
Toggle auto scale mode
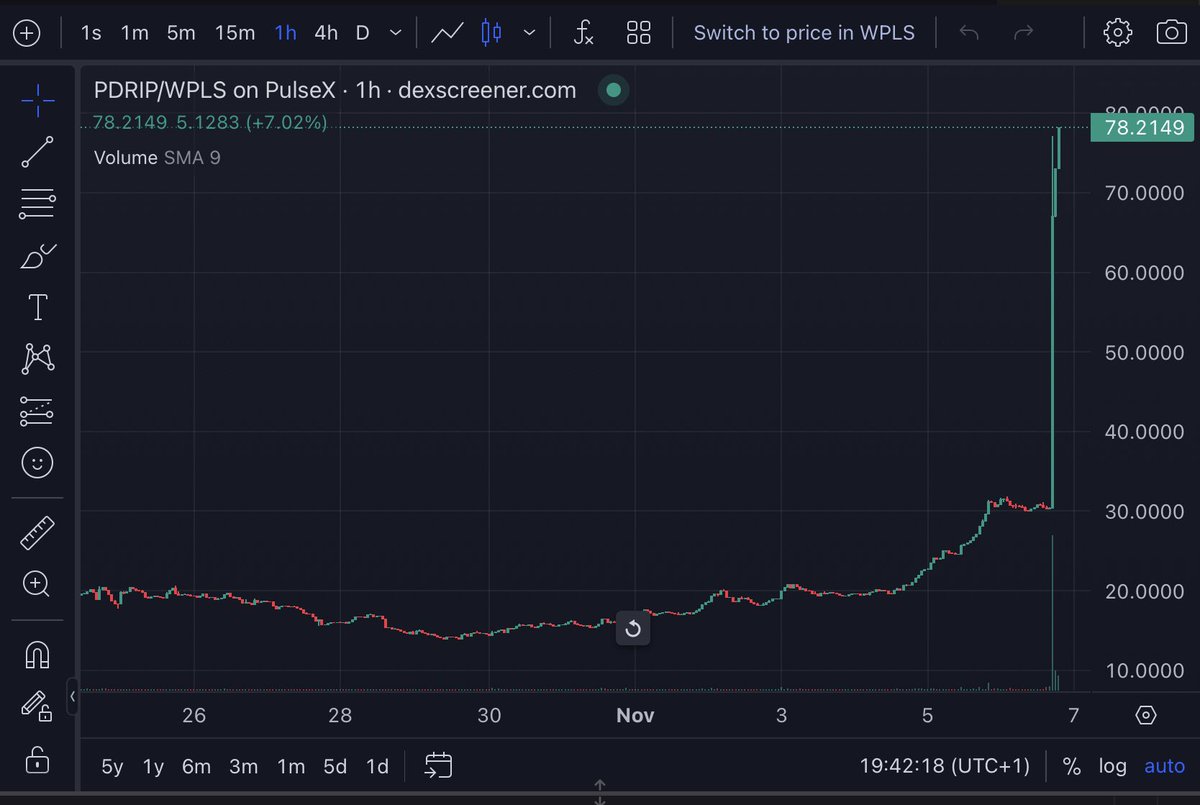(1164, 767)
